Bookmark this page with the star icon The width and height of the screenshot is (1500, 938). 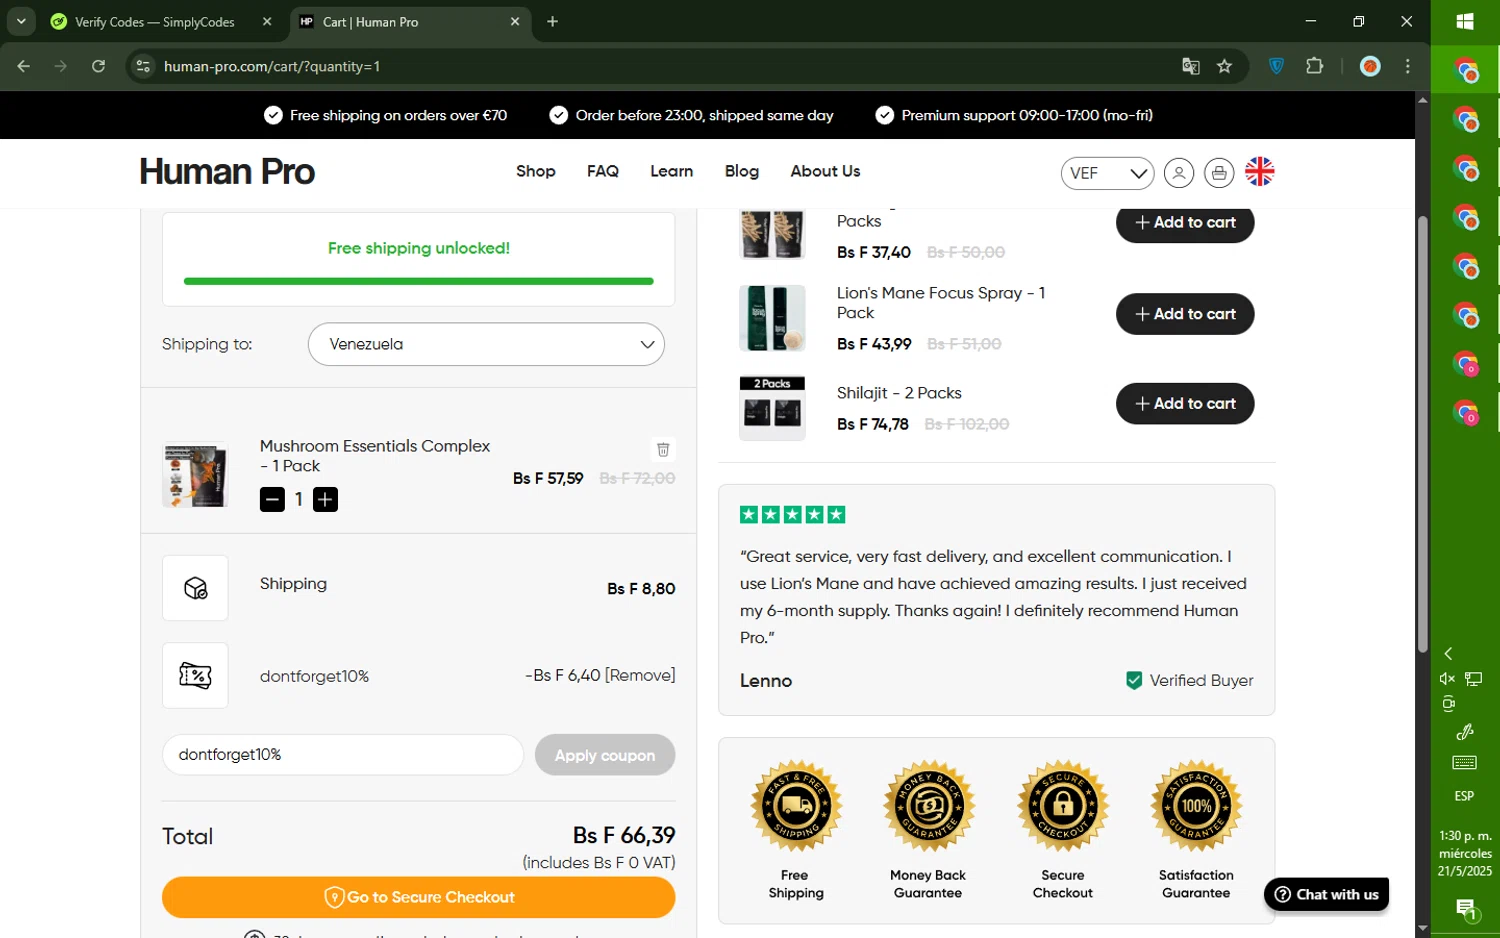(1224, 66)
